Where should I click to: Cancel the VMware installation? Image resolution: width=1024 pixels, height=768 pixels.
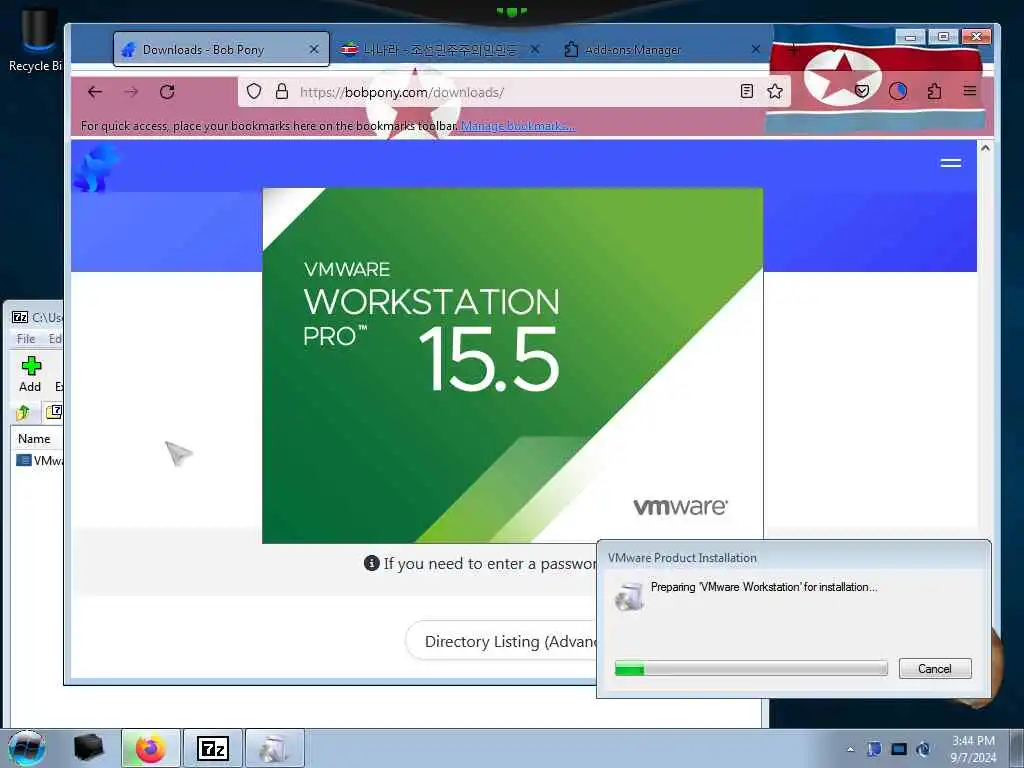(935, 669)
